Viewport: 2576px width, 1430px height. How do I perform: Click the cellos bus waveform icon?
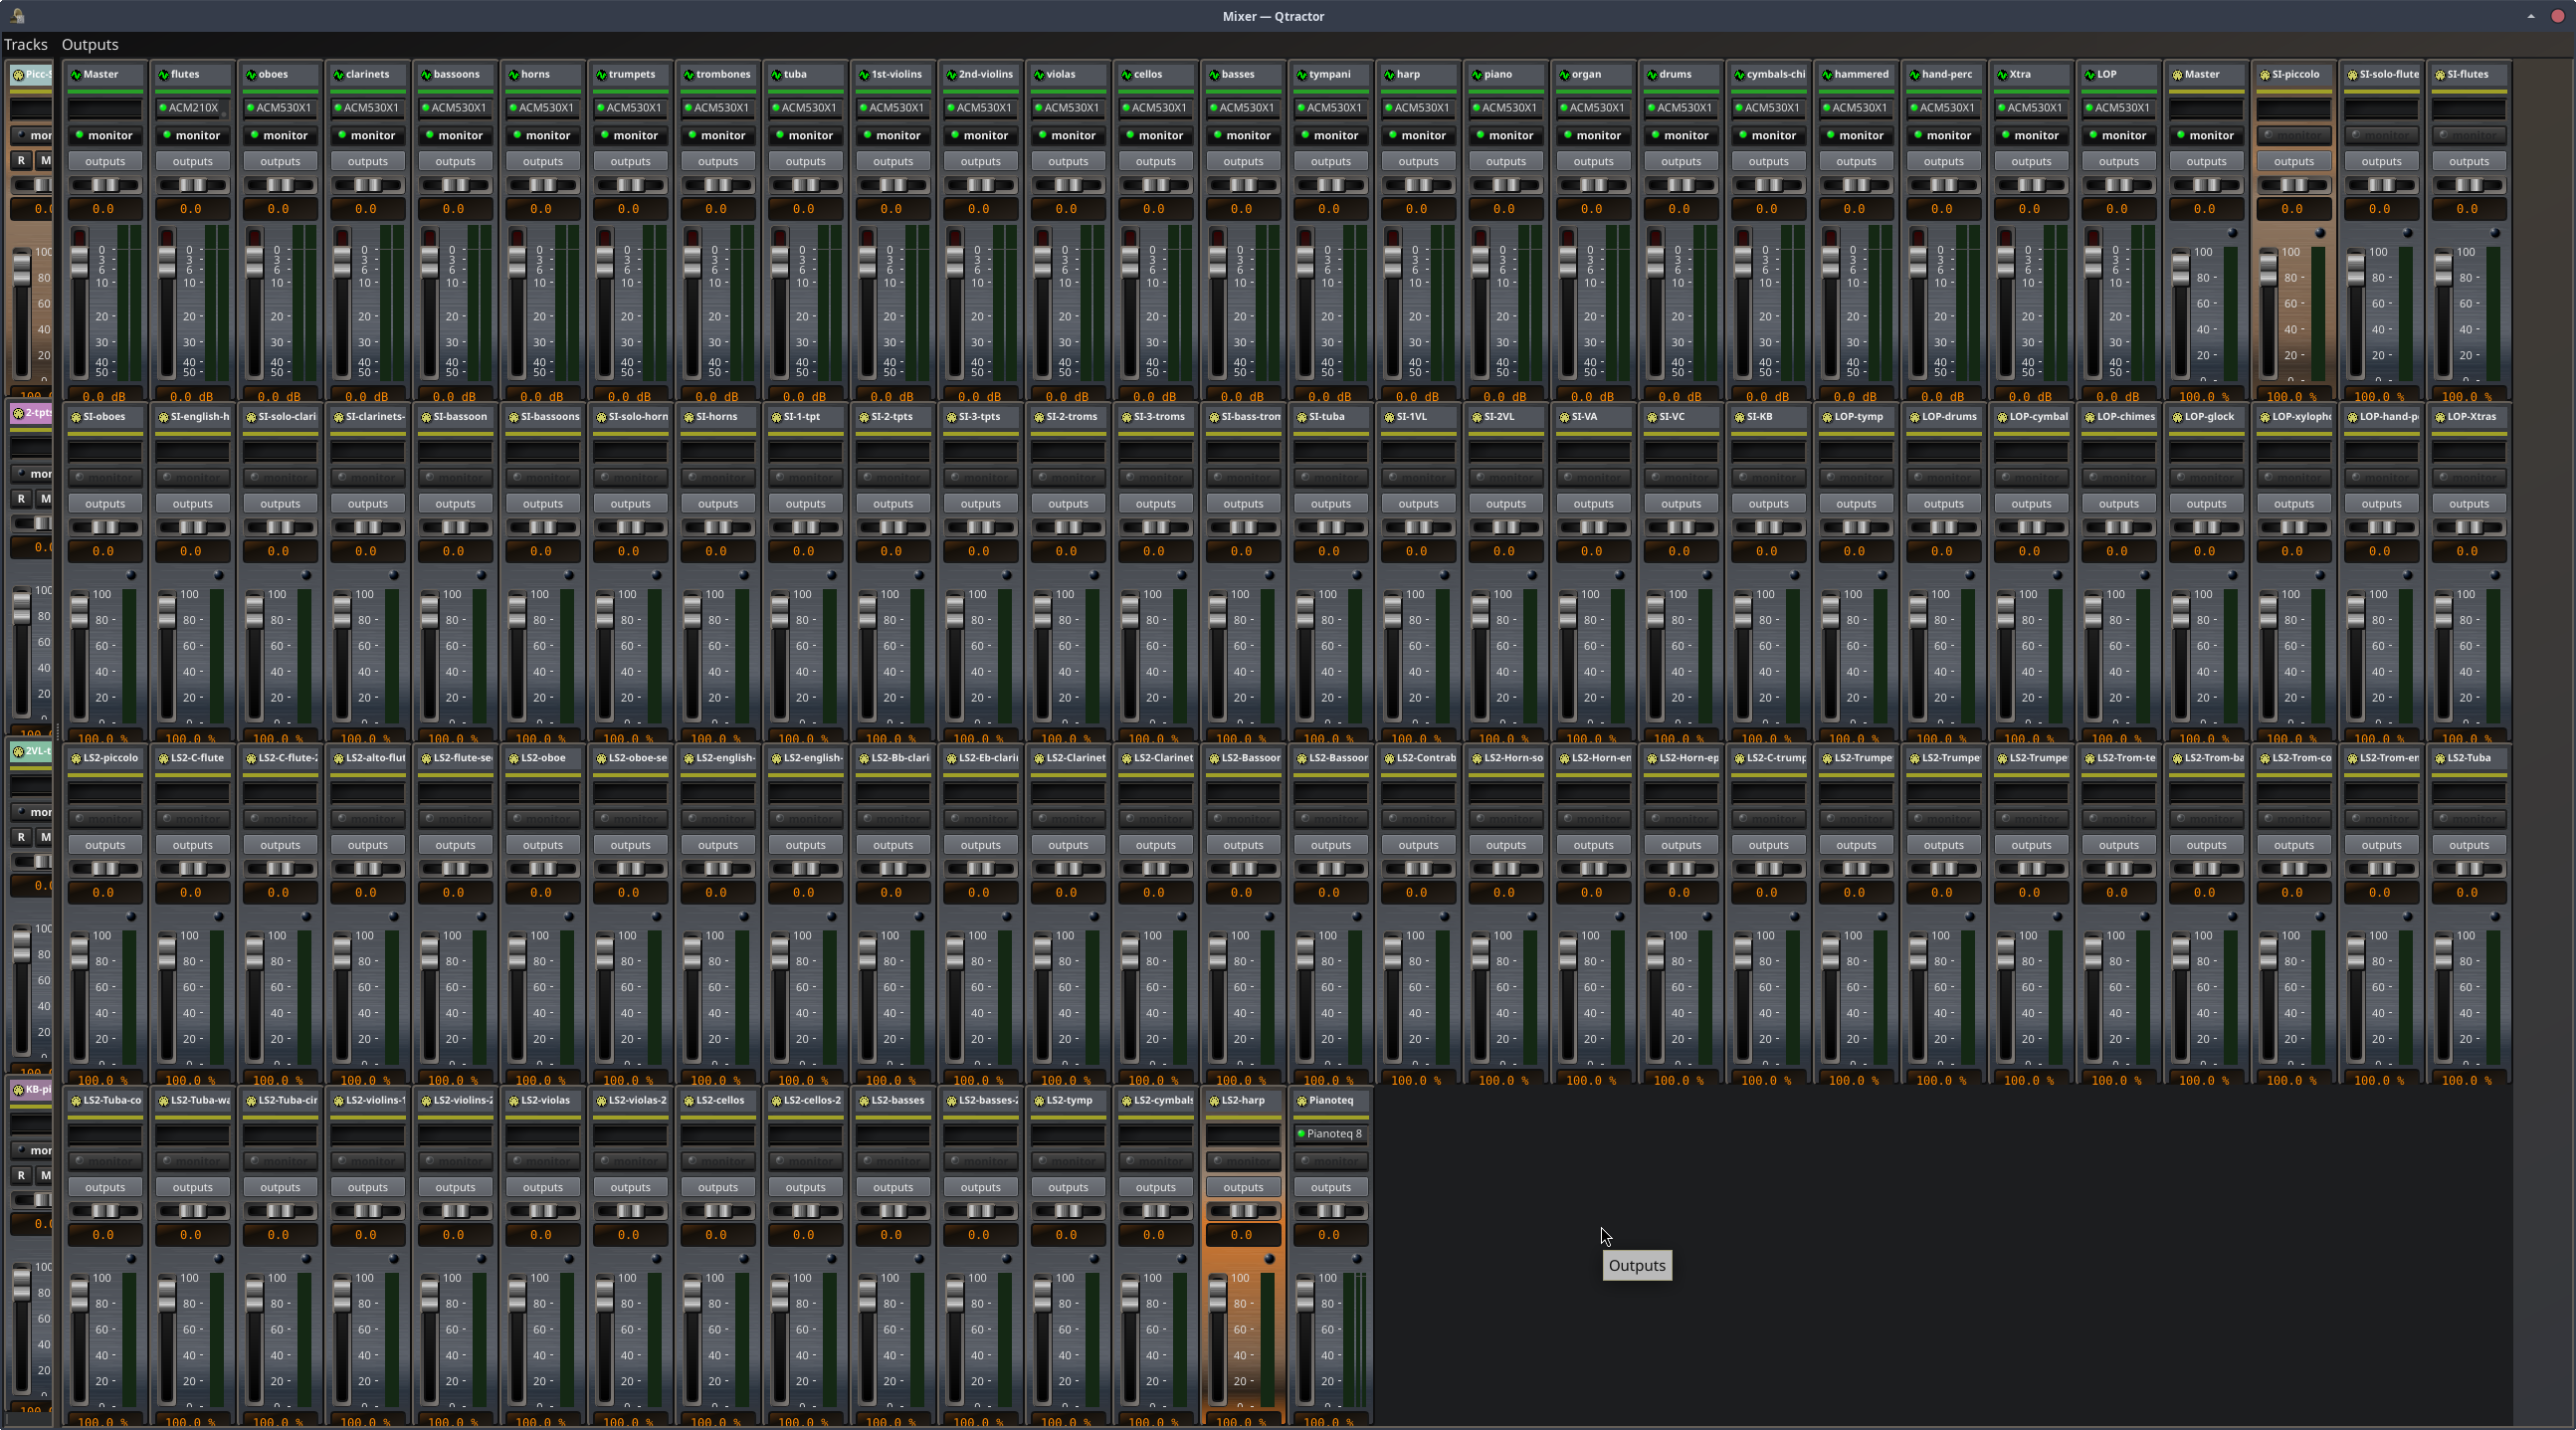pyautogui.click(x=1127, y=75)
